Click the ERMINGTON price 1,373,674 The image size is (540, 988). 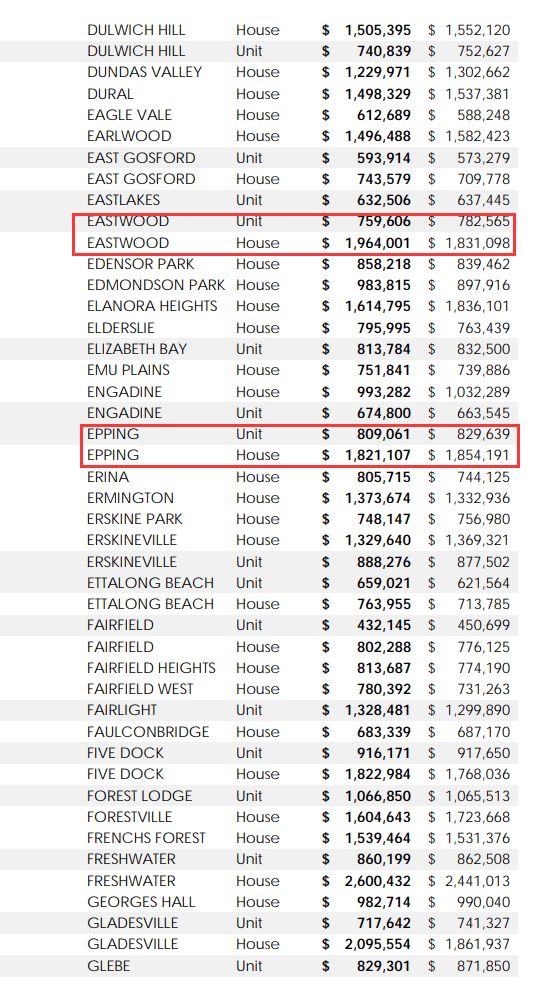pyautogui.click(x=378, y=498)
